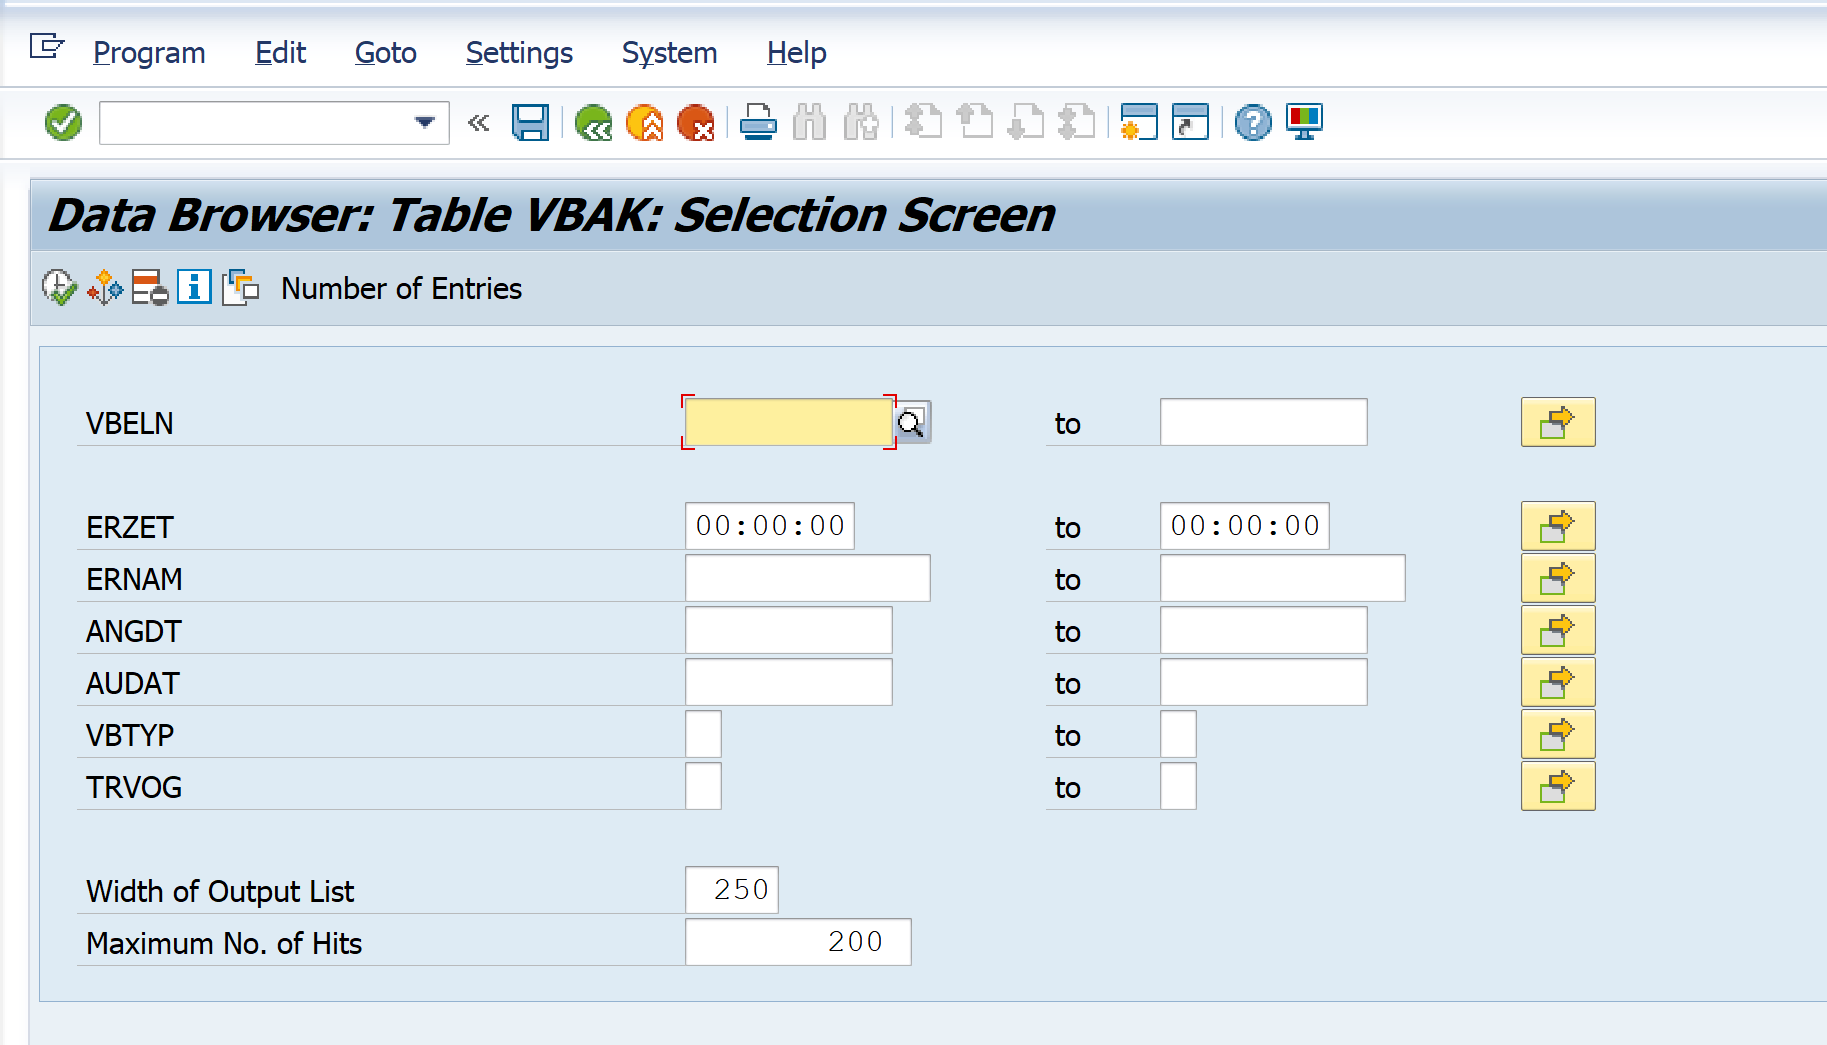Open multiple selection for VBELN row
The height and width of the screenshot is (1045, 1827).
coord(1557,423)
